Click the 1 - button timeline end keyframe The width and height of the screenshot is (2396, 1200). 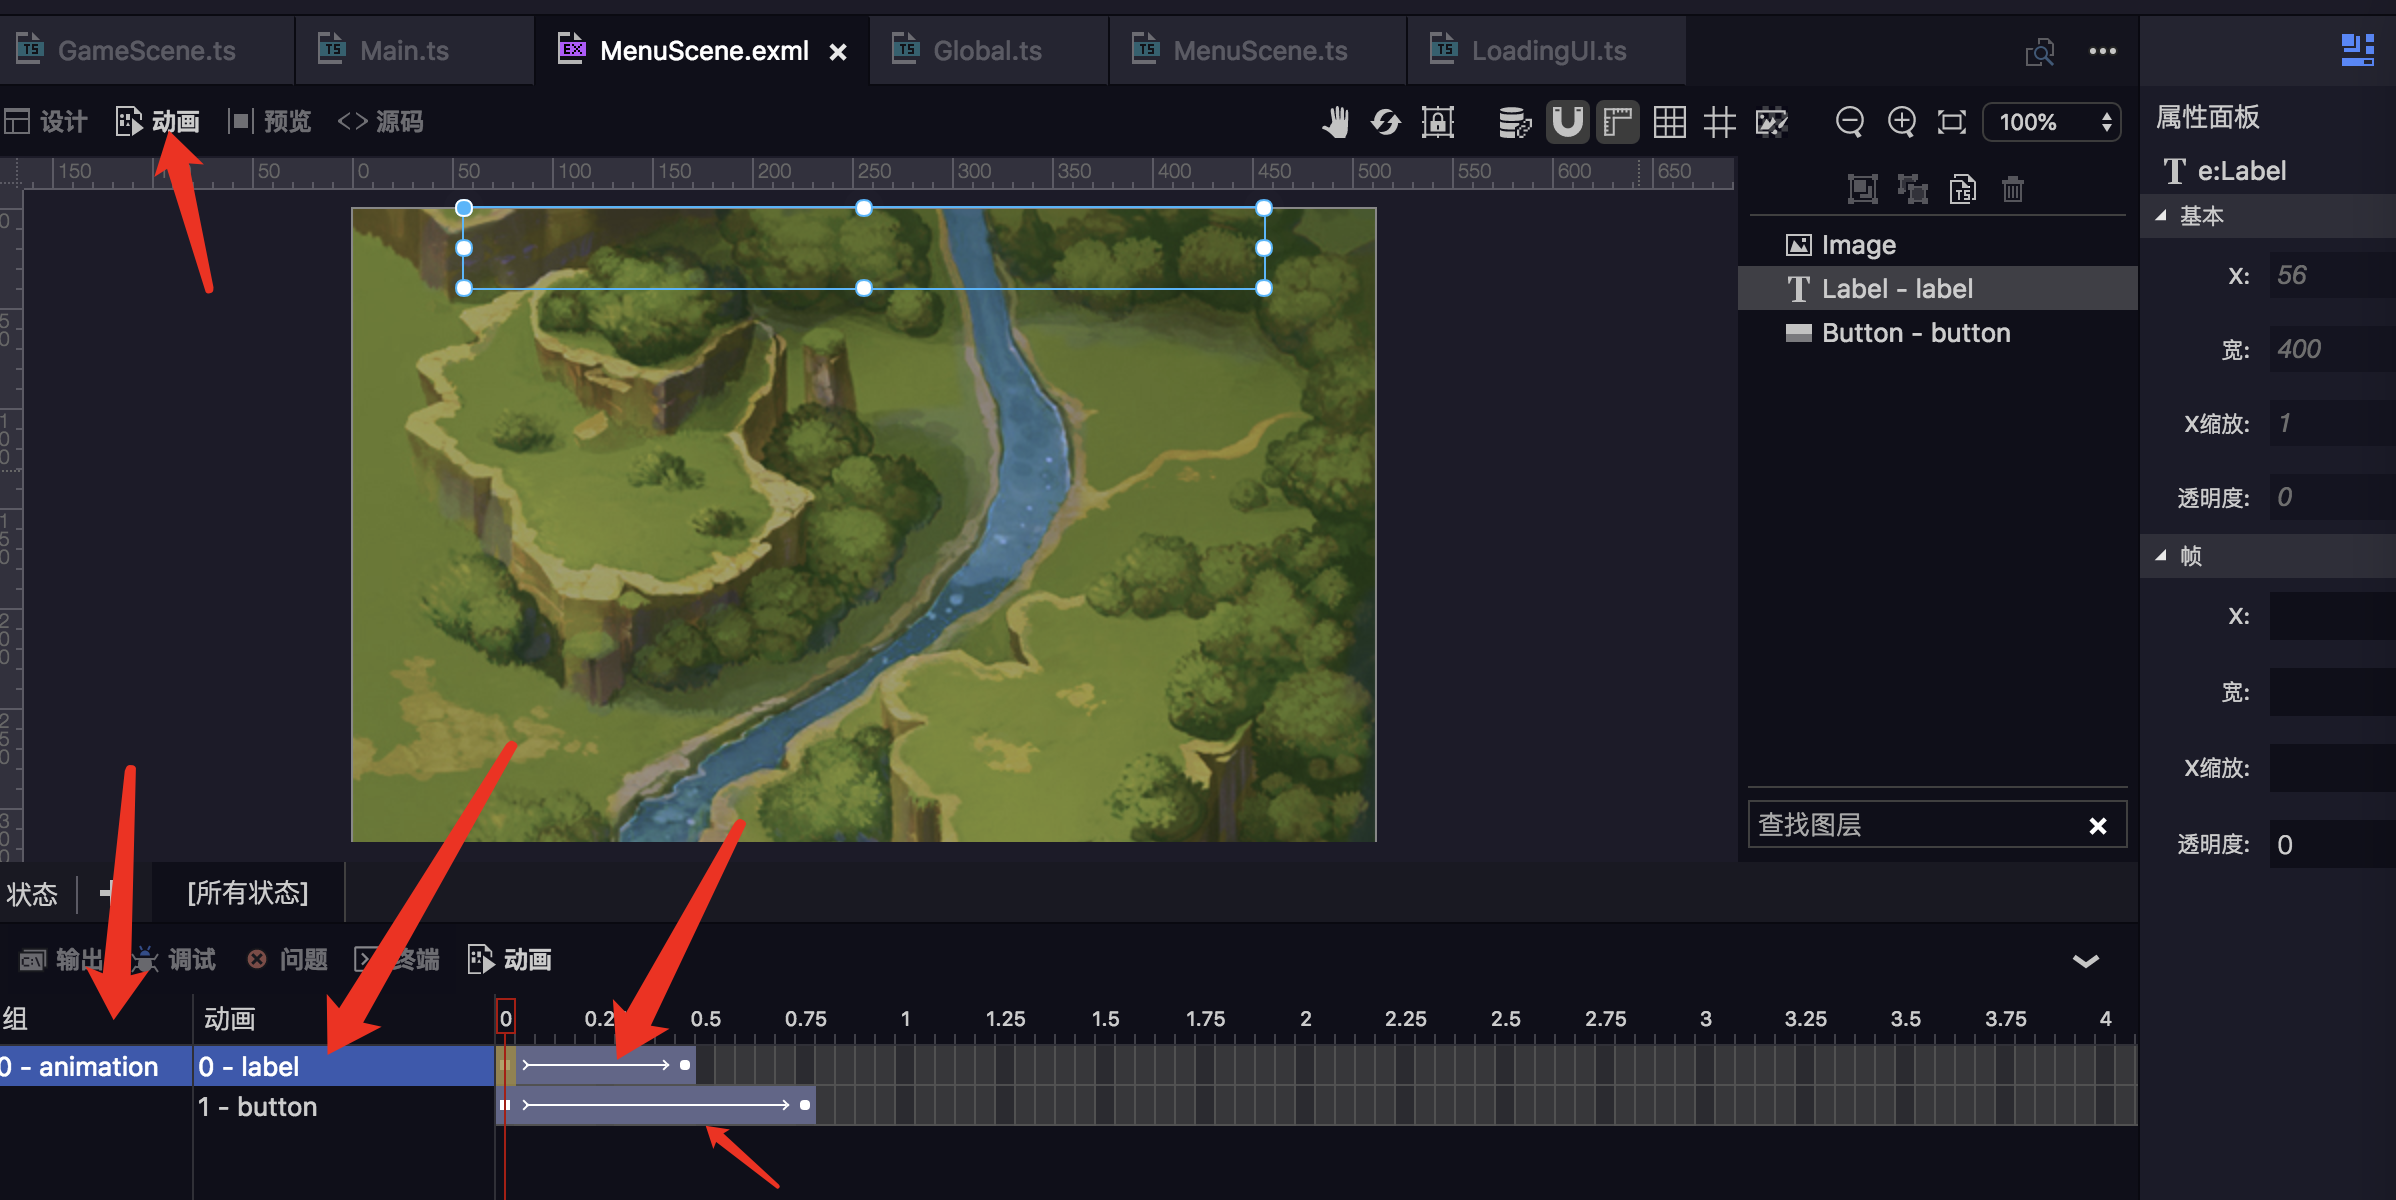[805, 1105]
